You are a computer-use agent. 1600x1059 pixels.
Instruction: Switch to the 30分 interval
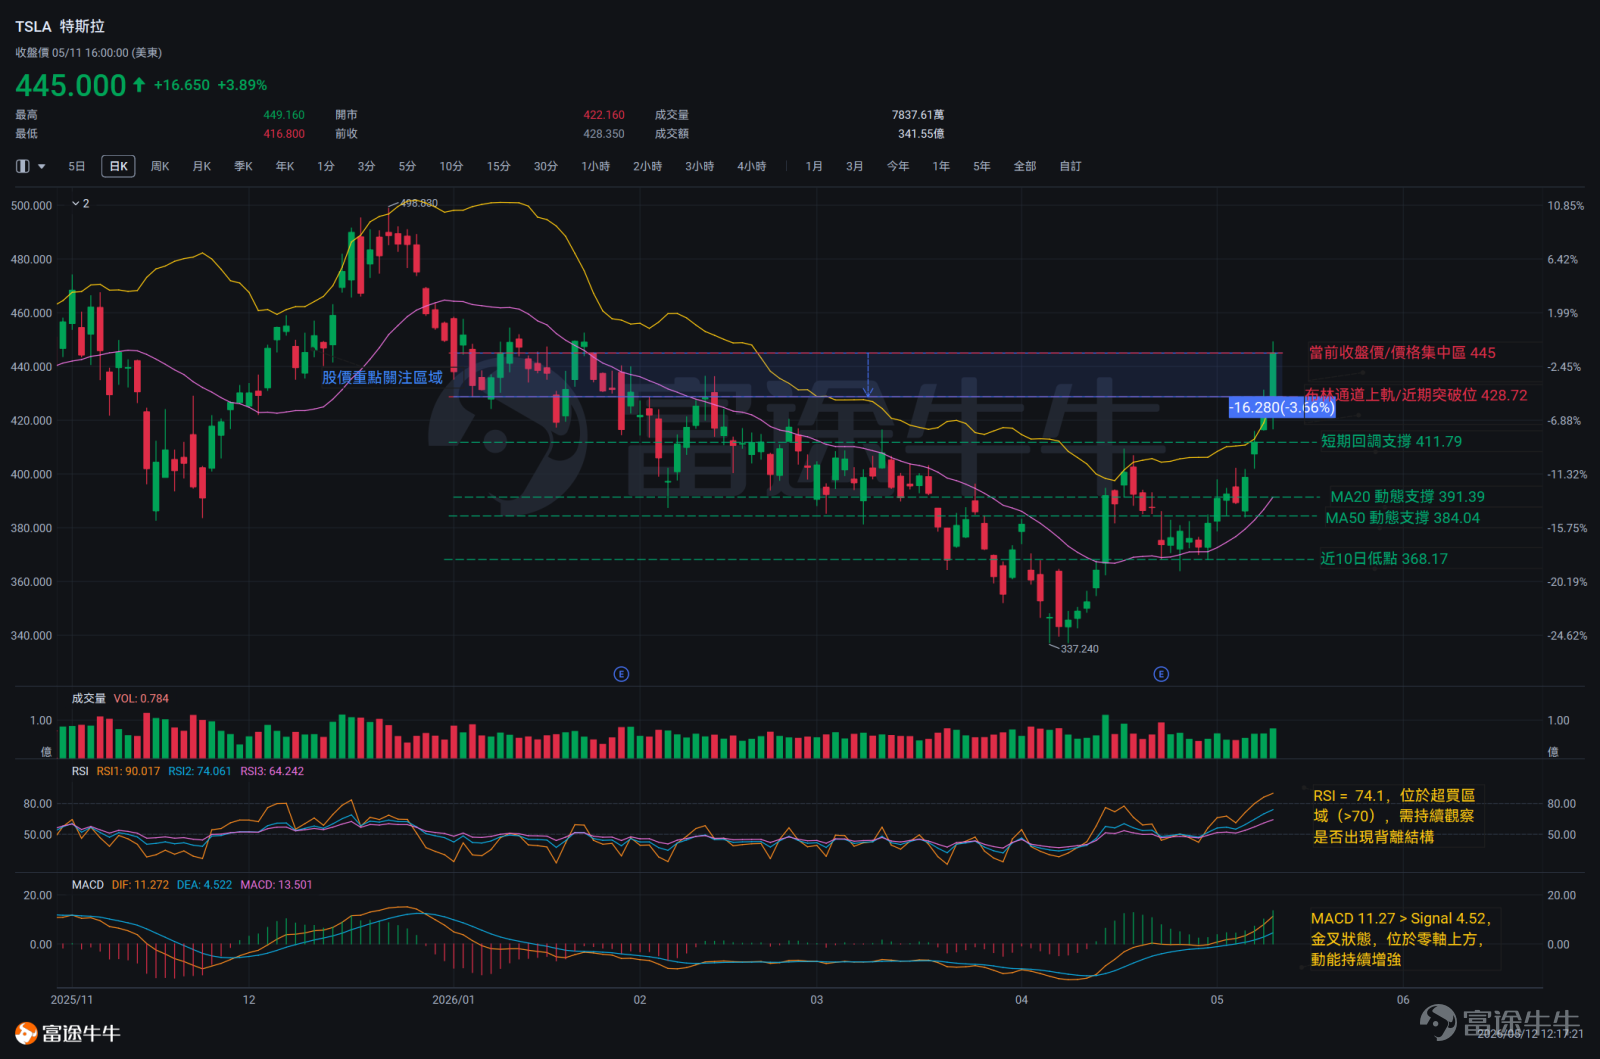(x=546, y=166)
